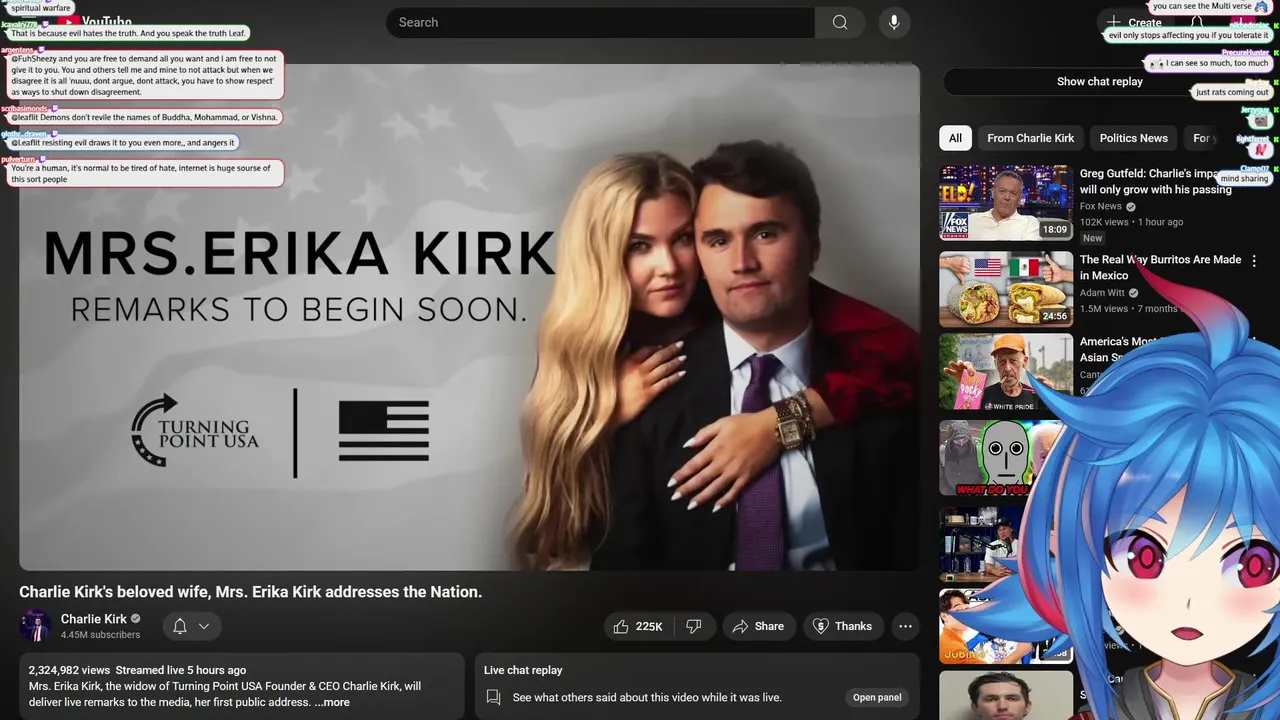Open notification bell dropdown for channel

[x=191, y=626]
